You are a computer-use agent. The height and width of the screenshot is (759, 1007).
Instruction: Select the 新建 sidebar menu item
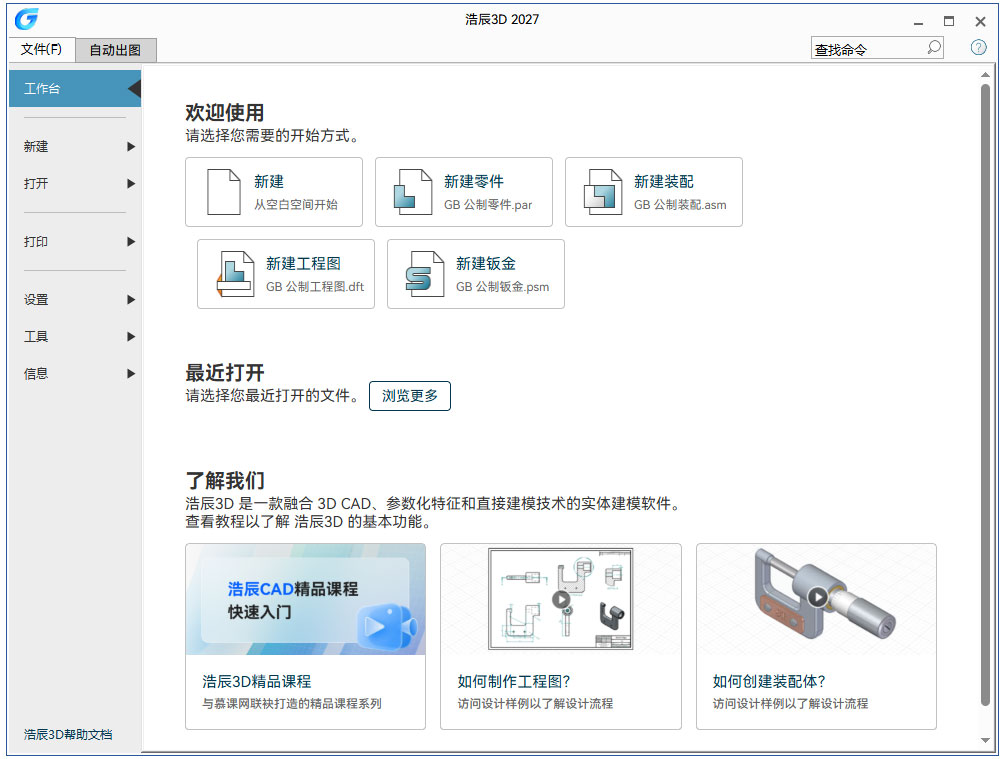tap(74, 146)
